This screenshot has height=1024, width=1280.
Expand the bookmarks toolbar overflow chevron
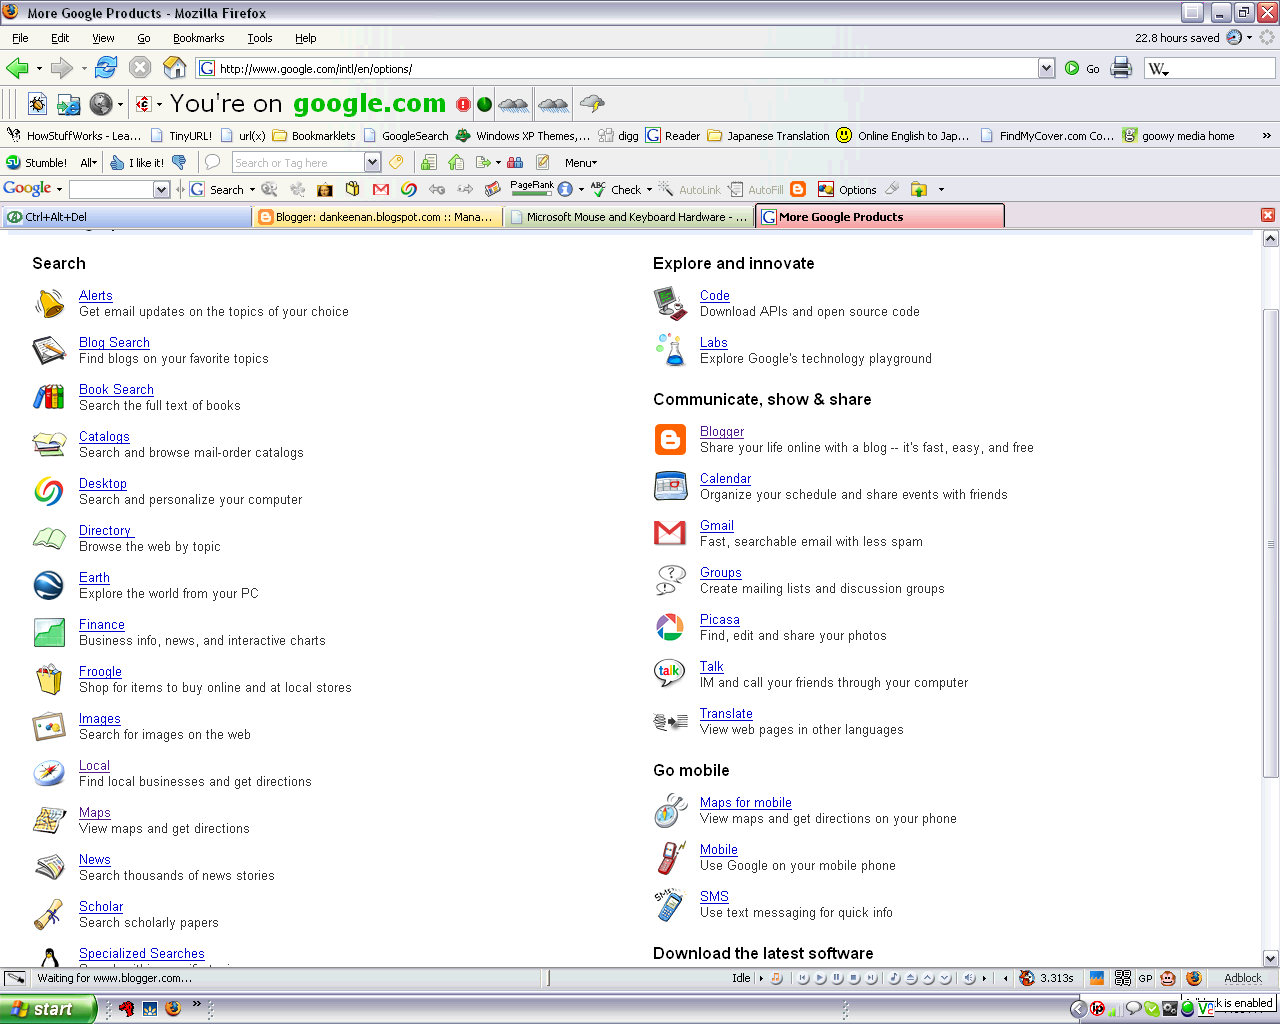1266,135
